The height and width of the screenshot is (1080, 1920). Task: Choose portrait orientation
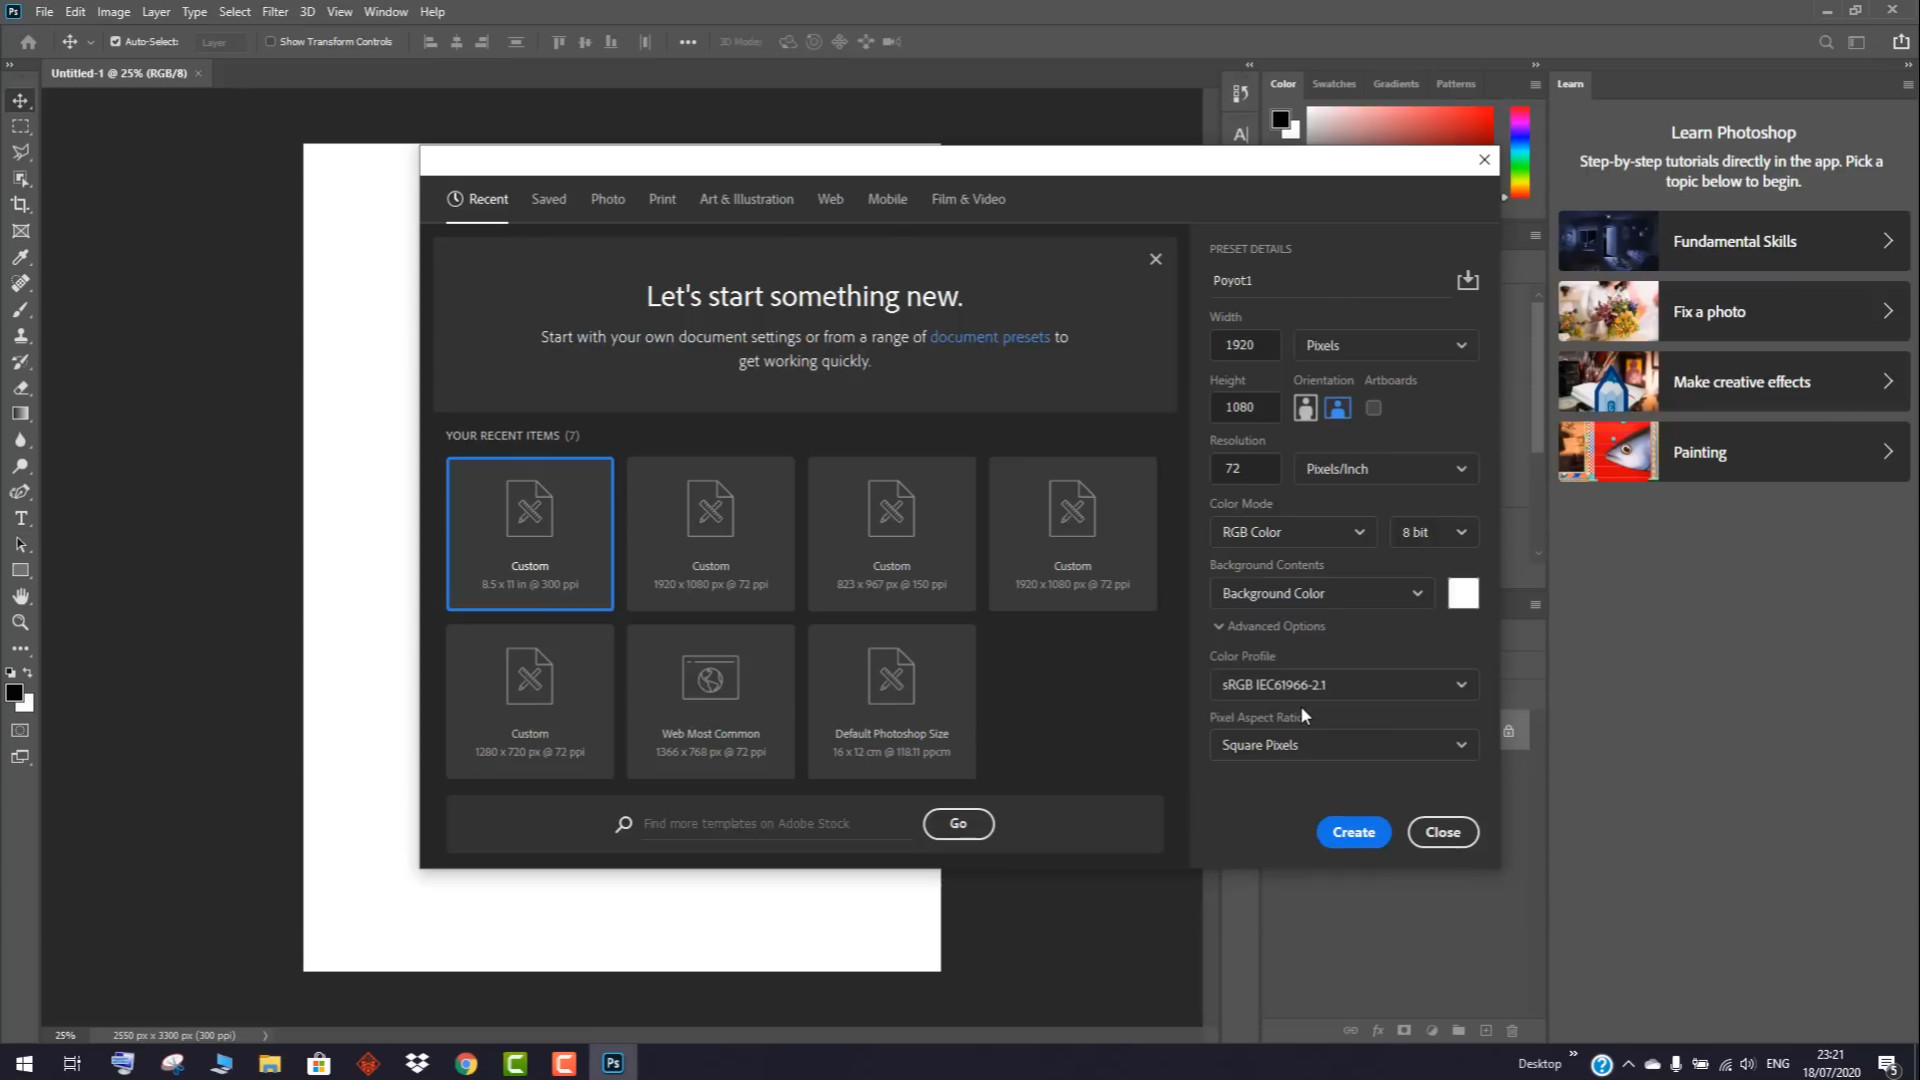pyautogui.click(x=1305, y=408)
